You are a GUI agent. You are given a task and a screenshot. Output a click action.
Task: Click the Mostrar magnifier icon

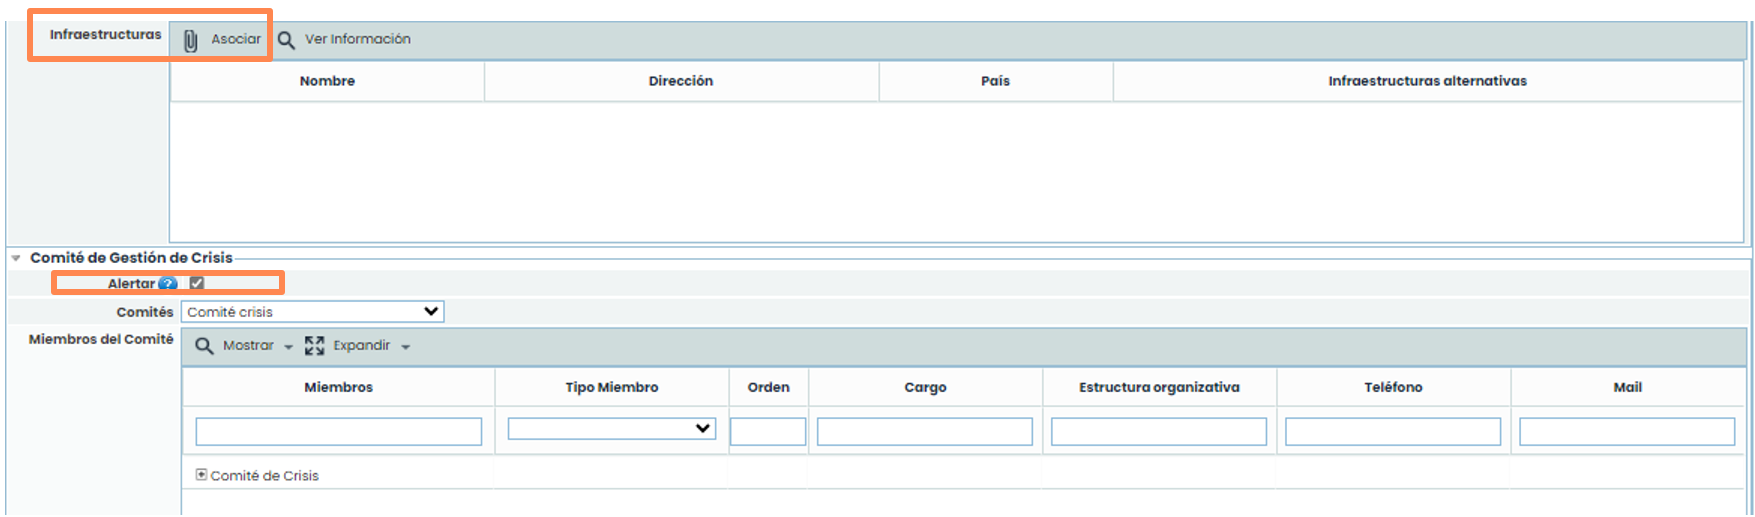click(x=204, y=346)
